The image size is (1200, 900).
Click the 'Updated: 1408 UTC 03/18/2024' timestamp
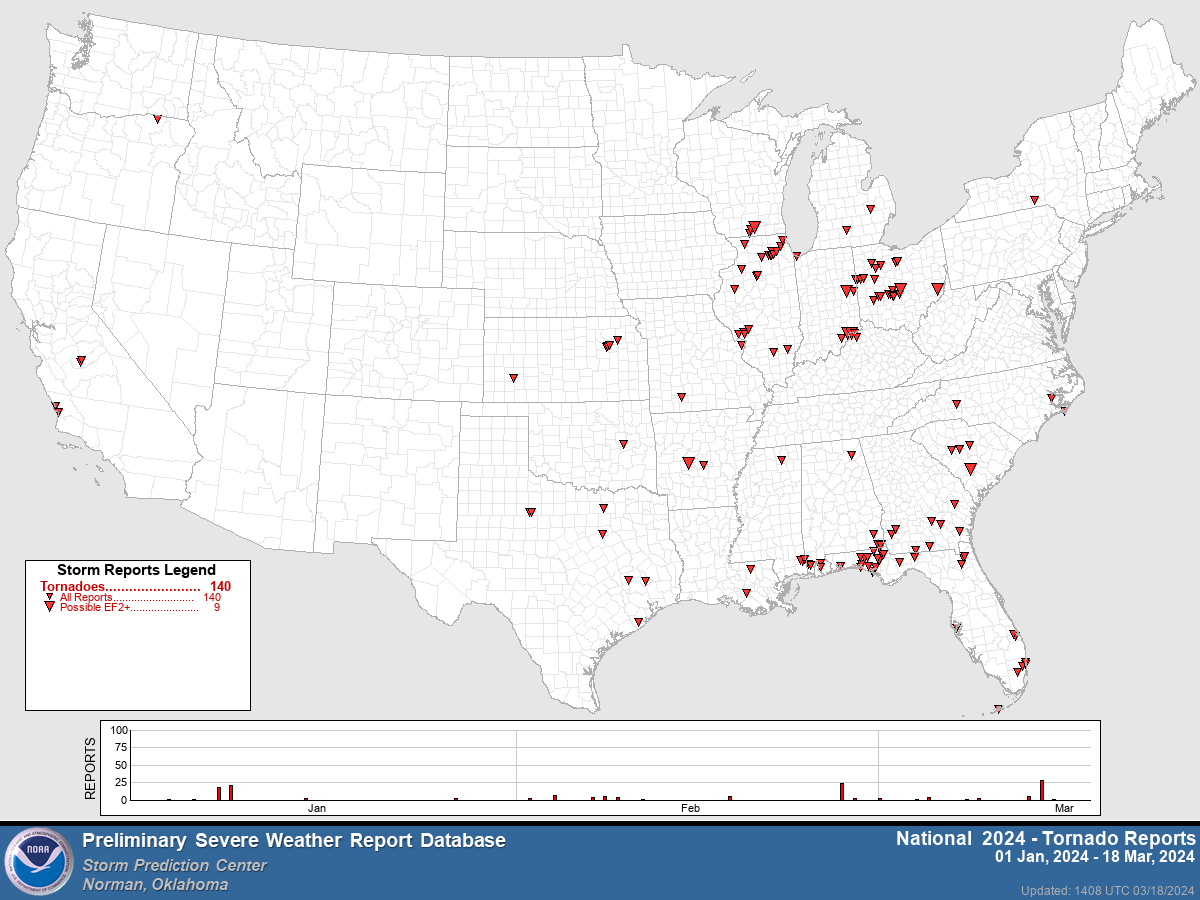click(x=1108, y=890)
